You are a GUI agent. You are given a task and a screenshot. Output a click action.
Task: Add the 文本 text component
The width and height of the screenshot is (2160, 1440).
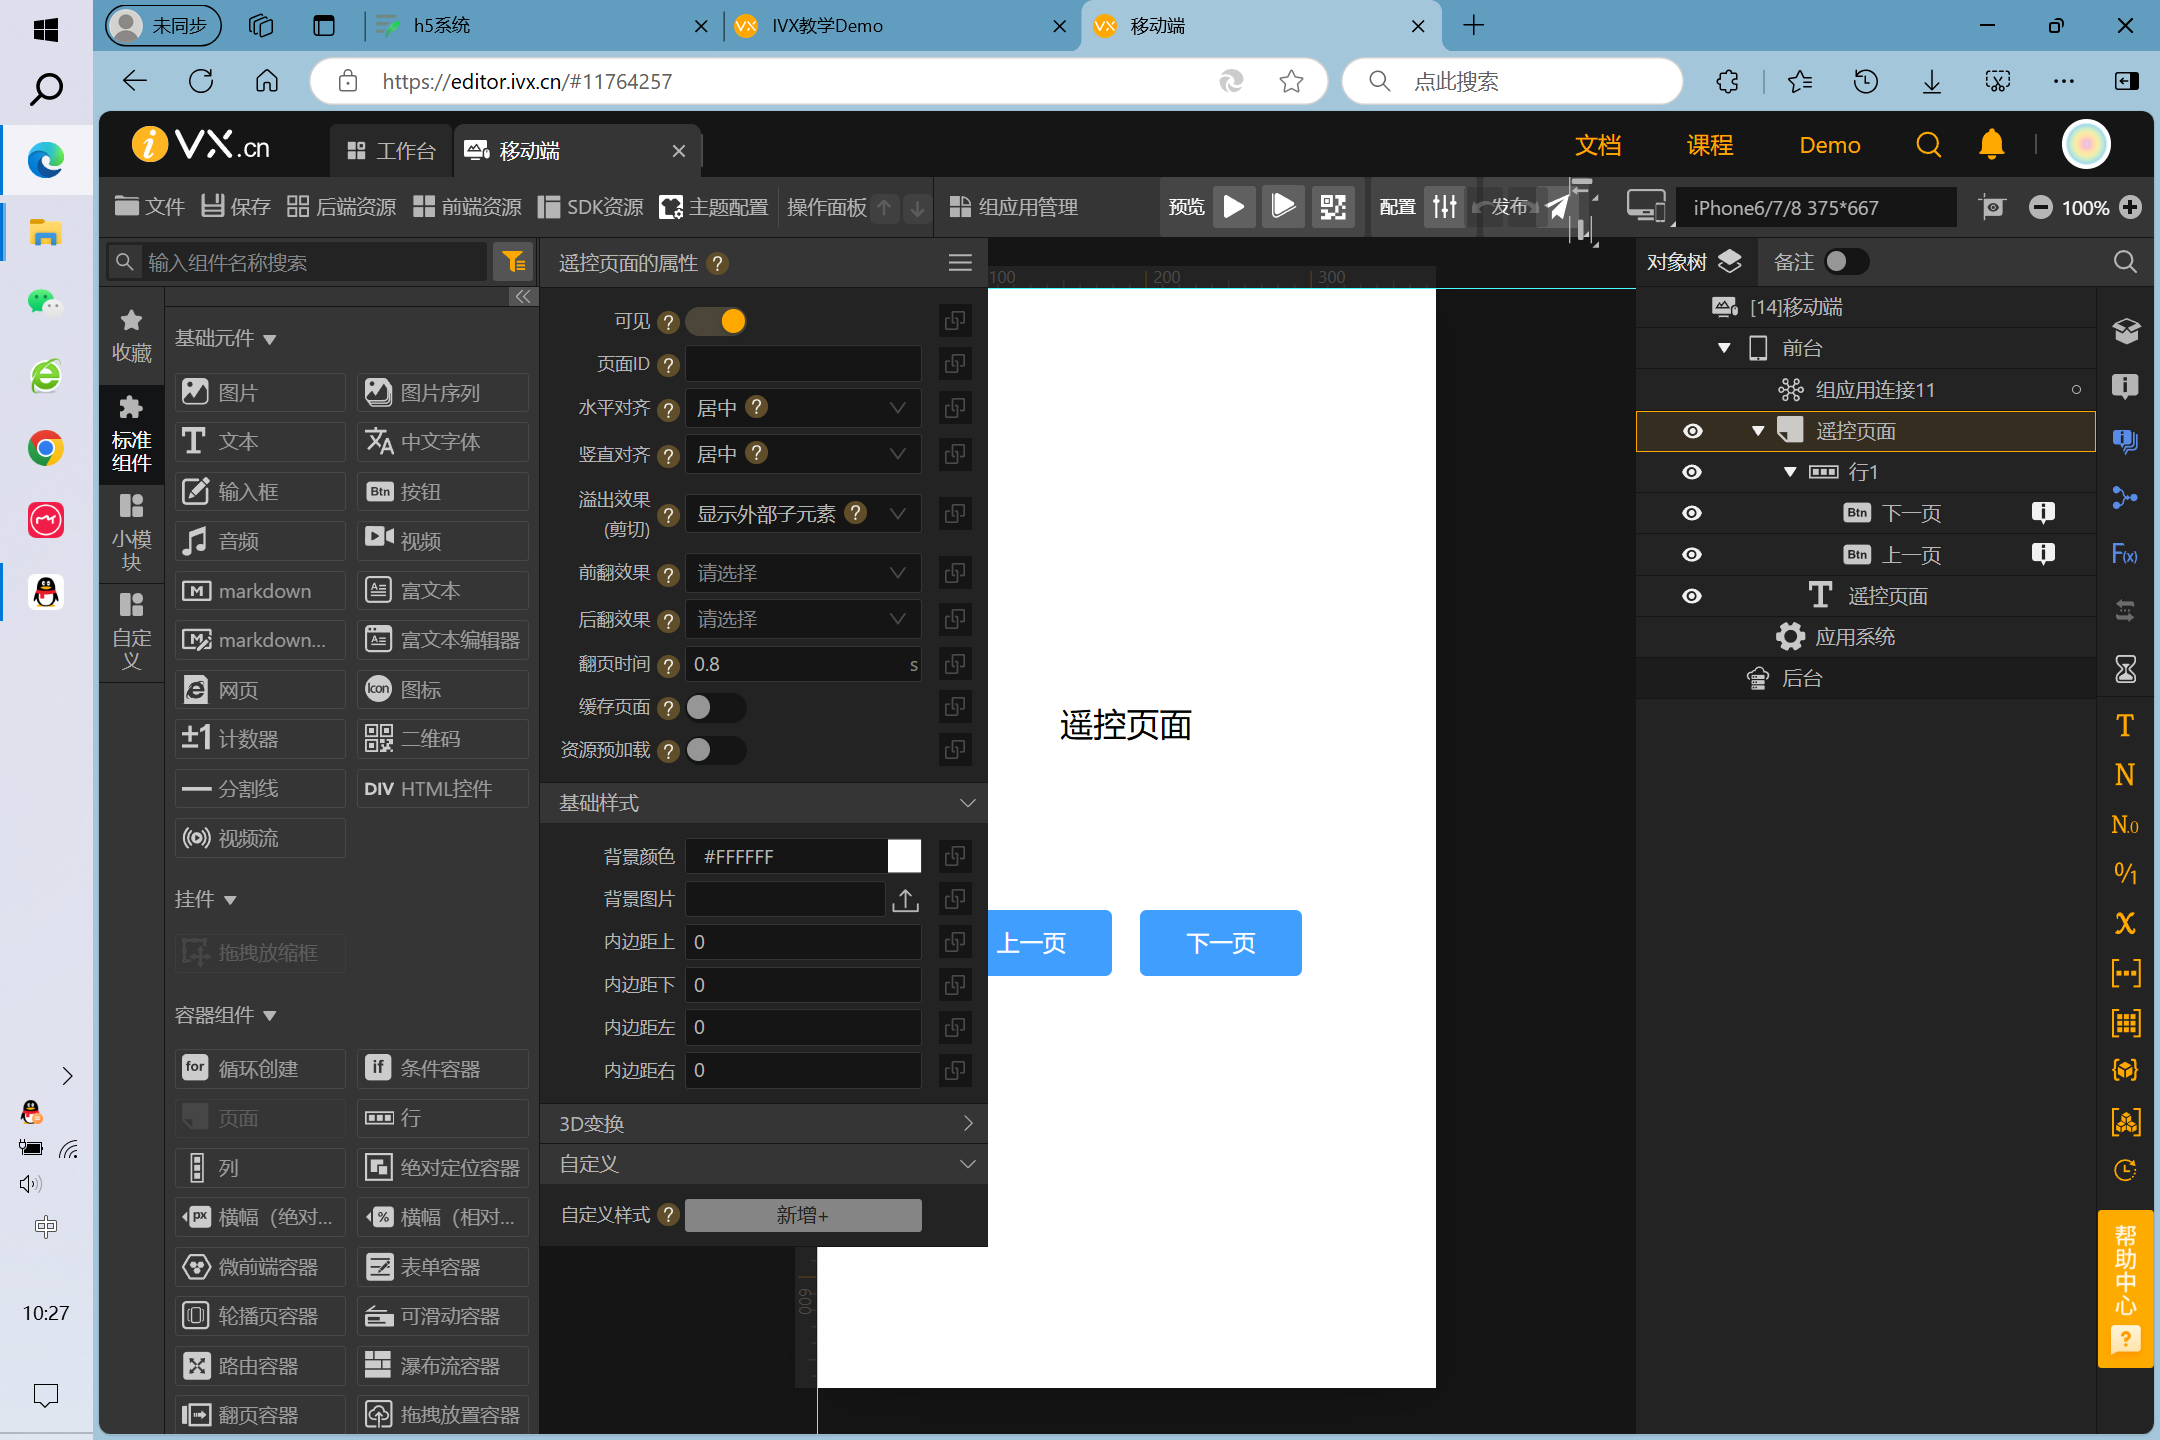(x=260, y=441)
